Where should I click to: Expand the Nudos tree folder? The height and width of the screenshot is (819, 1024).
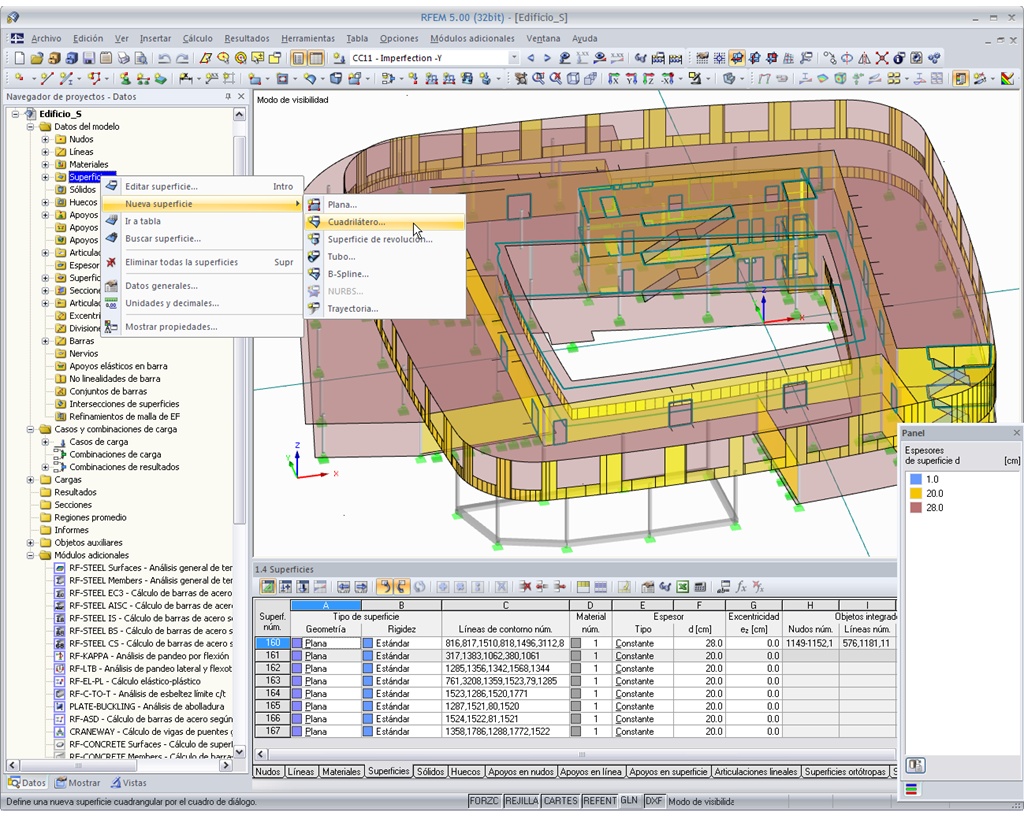tap(45, 139)
